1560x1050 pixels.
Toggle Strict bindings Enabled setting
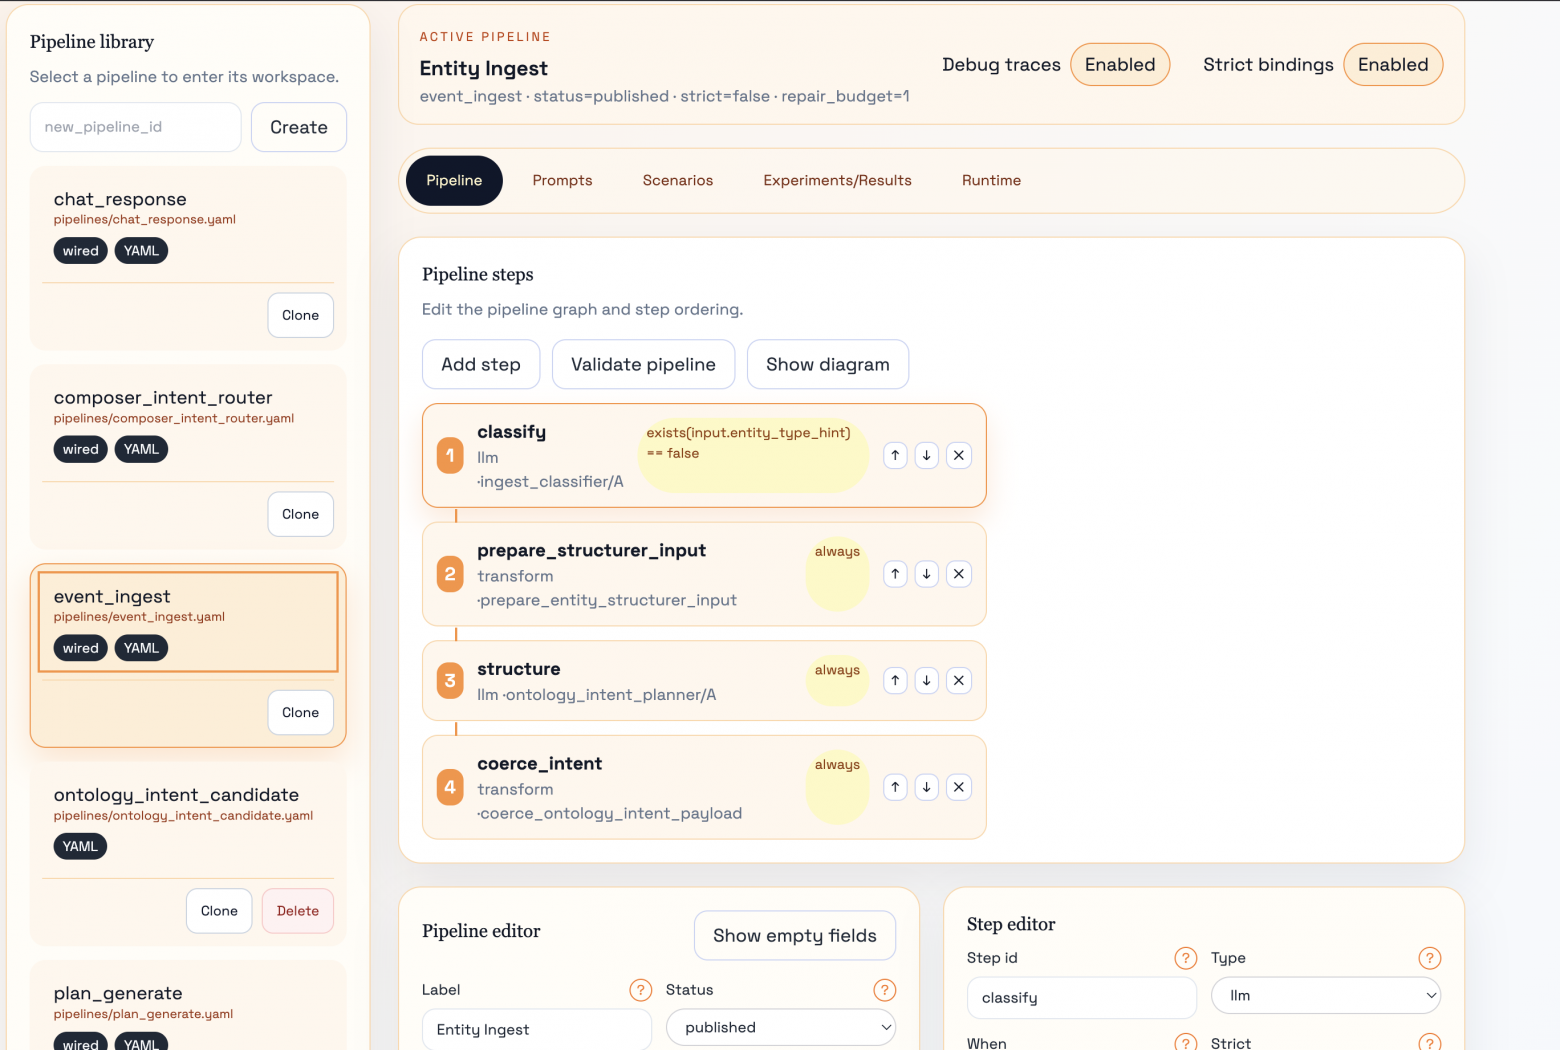point(1393,65)
